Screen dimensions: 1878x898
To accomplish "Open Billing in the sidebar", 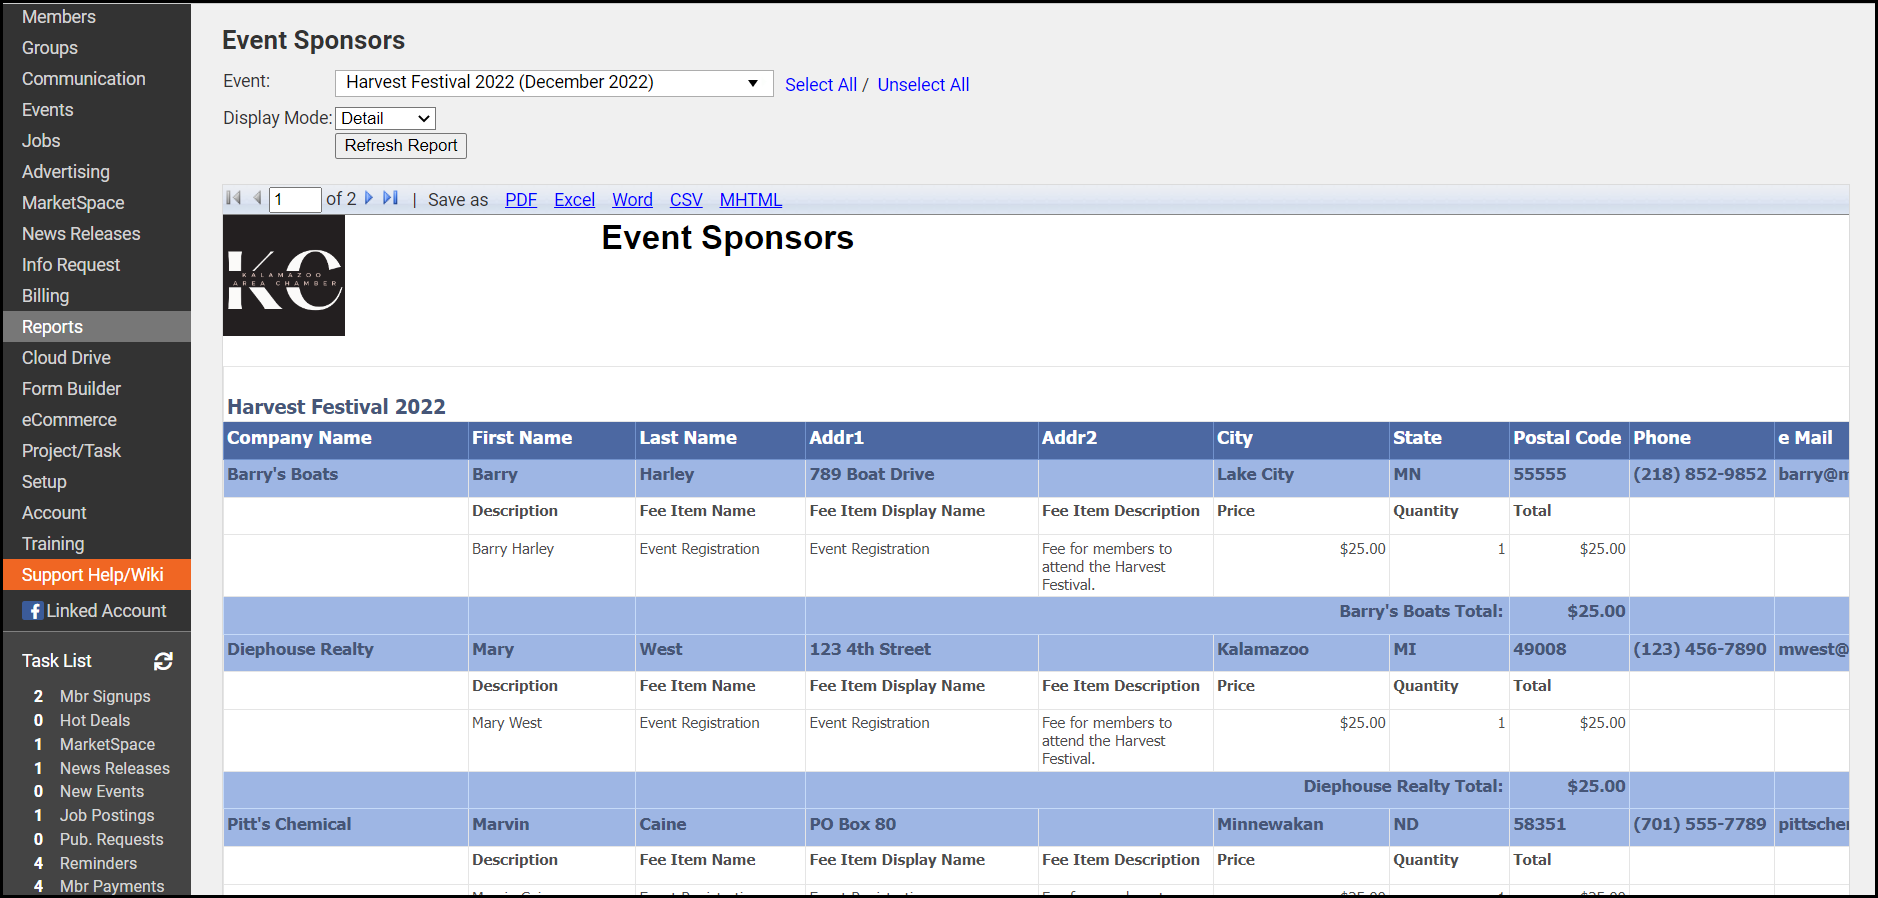I will tap(46, 296).
